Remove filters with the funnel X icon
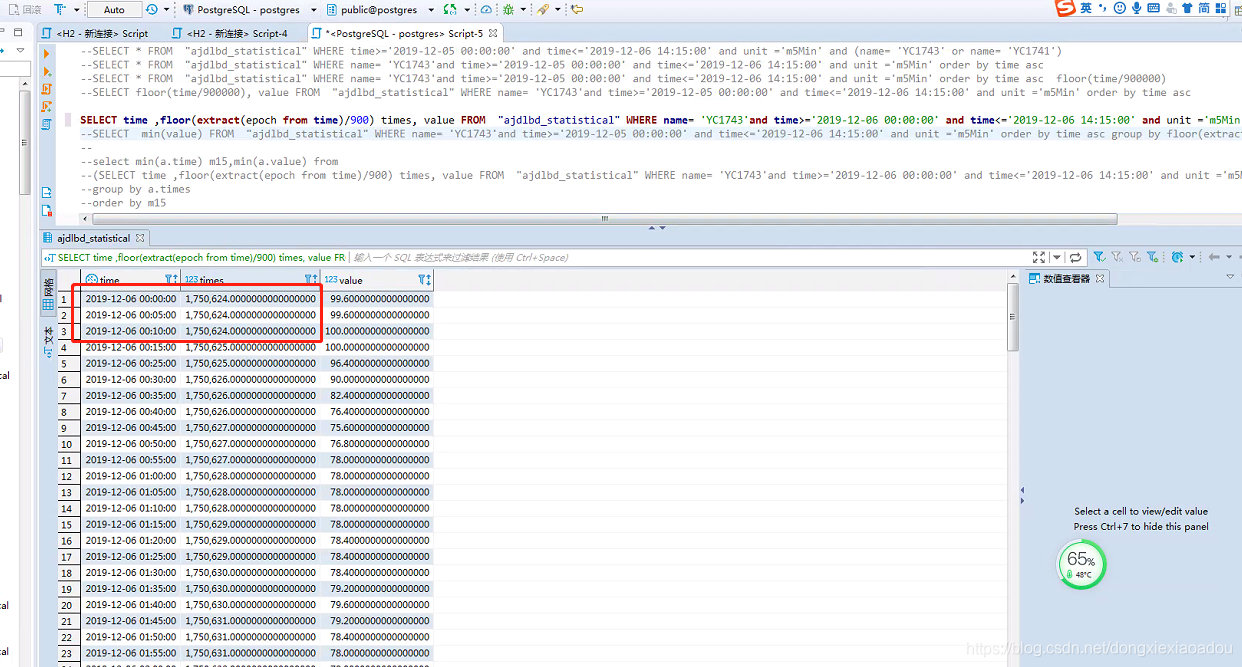 1117,257
